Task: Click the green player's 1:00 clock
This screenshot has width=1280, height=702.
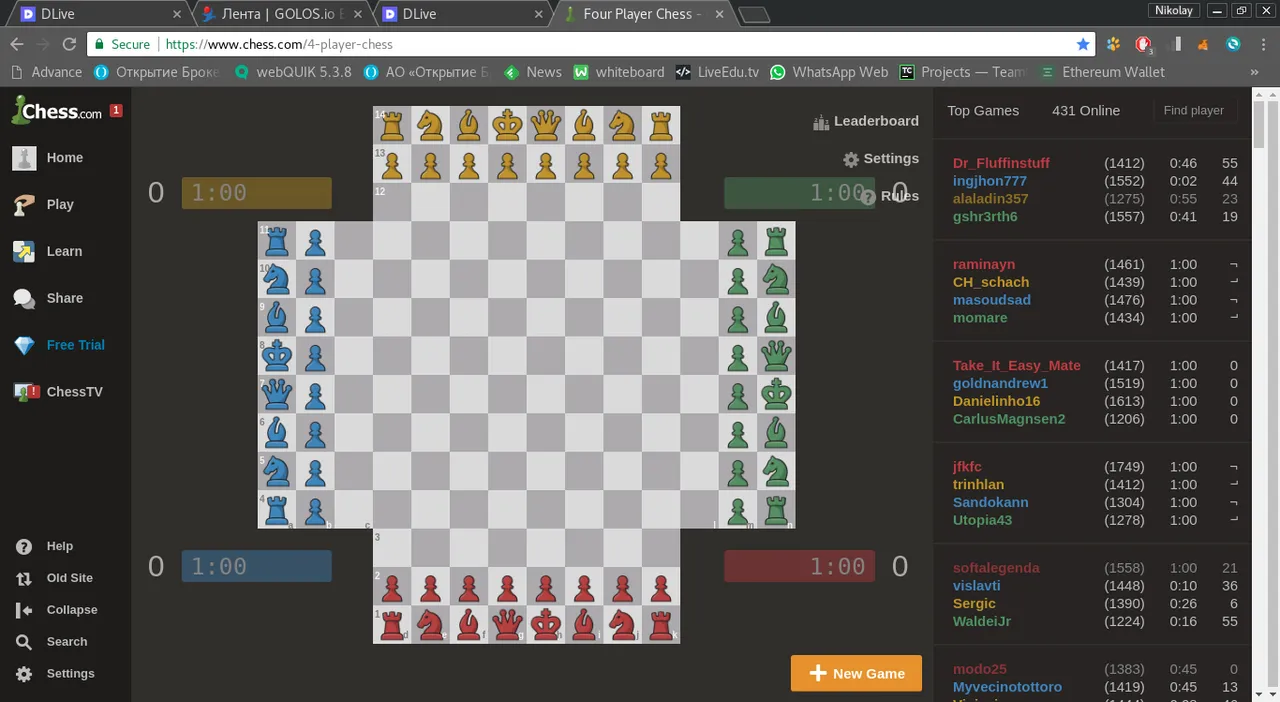Action: tap(799, 193)
